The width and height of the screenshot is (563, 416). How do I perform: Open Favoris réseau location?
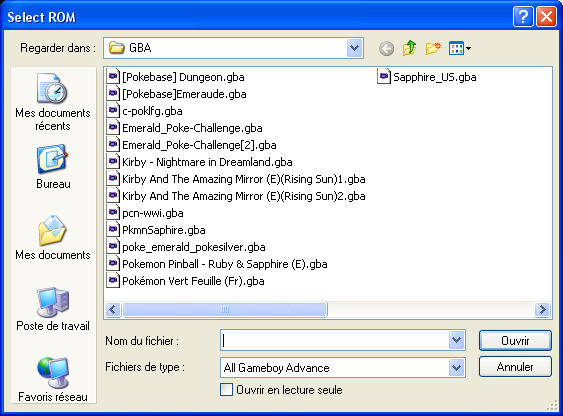(53, 380)
